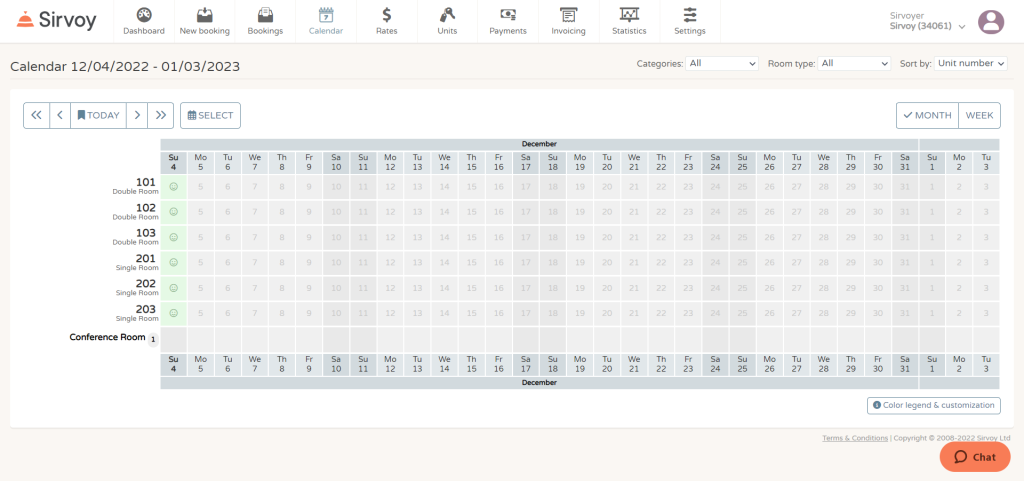
Task: Open Color legend & customization
Action: (934, 405)
